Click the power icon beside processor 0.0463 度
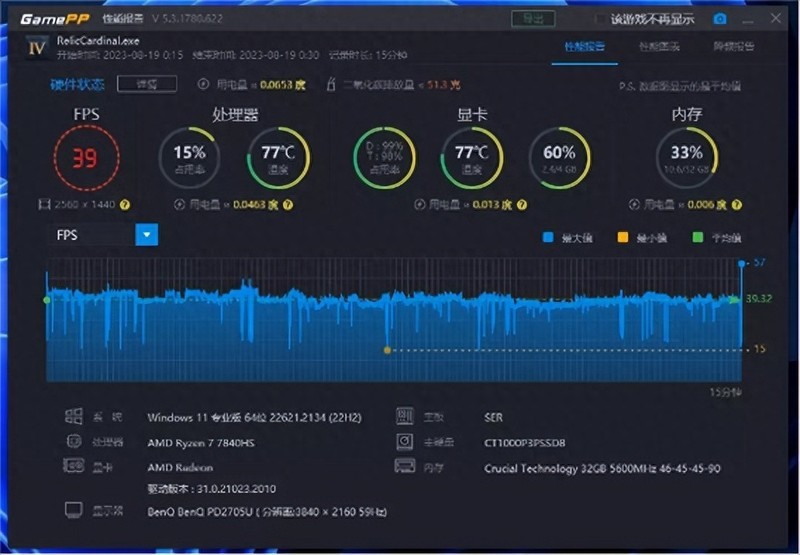This screenshot has width=800, height=555. (x=179, y=205)
